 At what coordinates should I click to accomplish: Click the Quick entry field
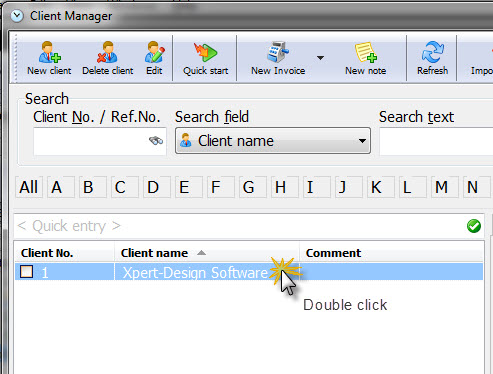tap(248, 226)
